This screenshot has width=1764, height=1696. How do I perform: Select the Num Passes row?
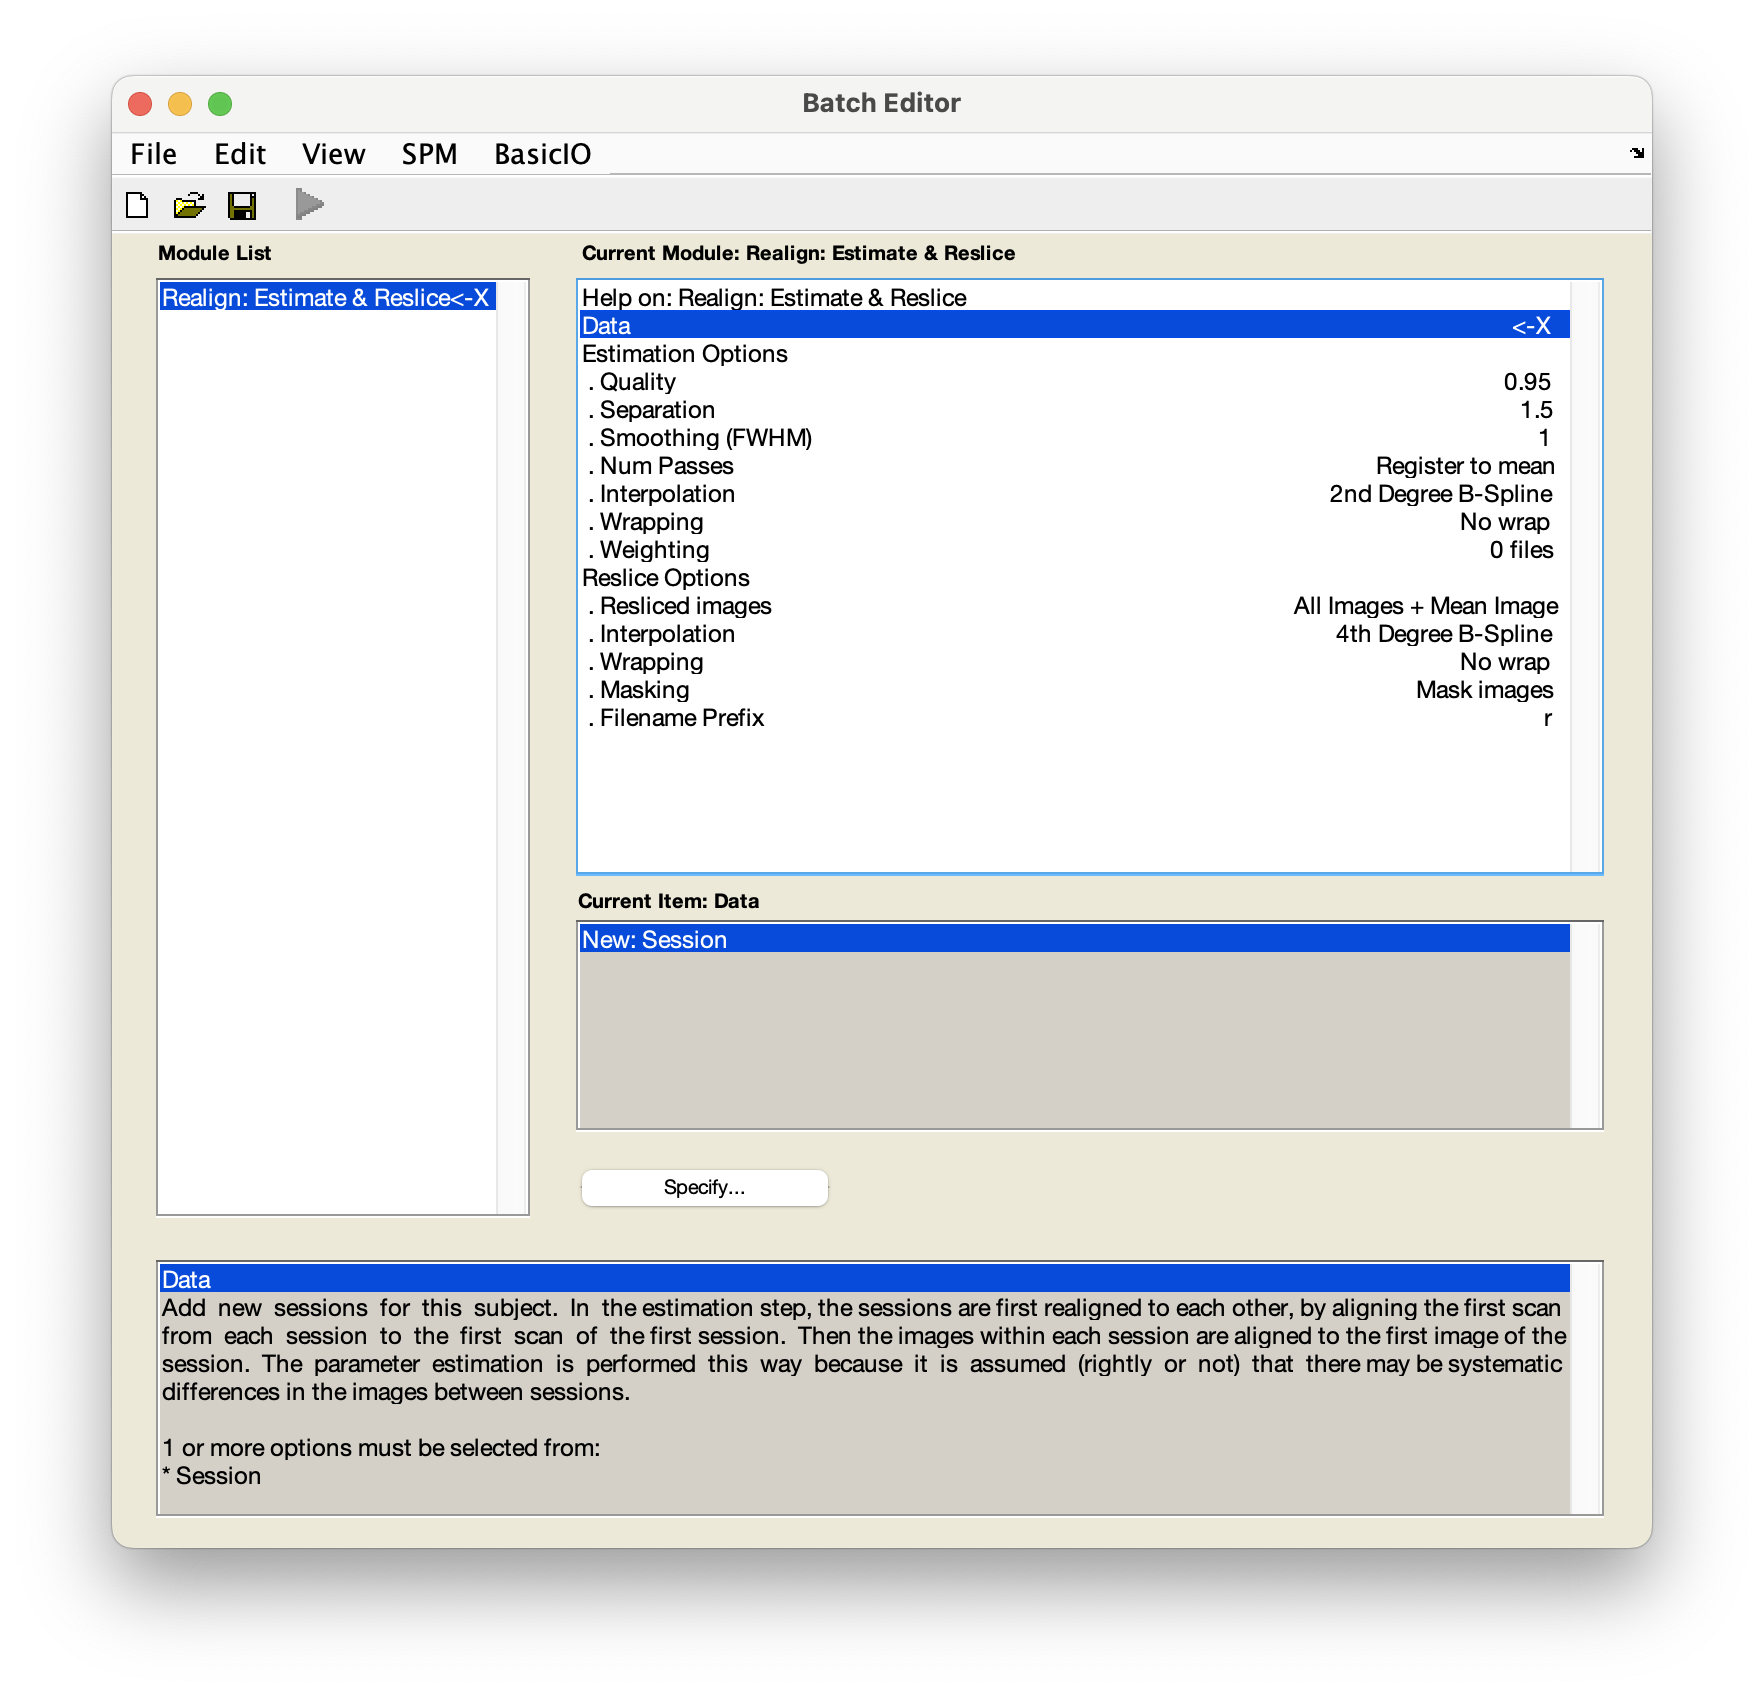click(1075, 465)
